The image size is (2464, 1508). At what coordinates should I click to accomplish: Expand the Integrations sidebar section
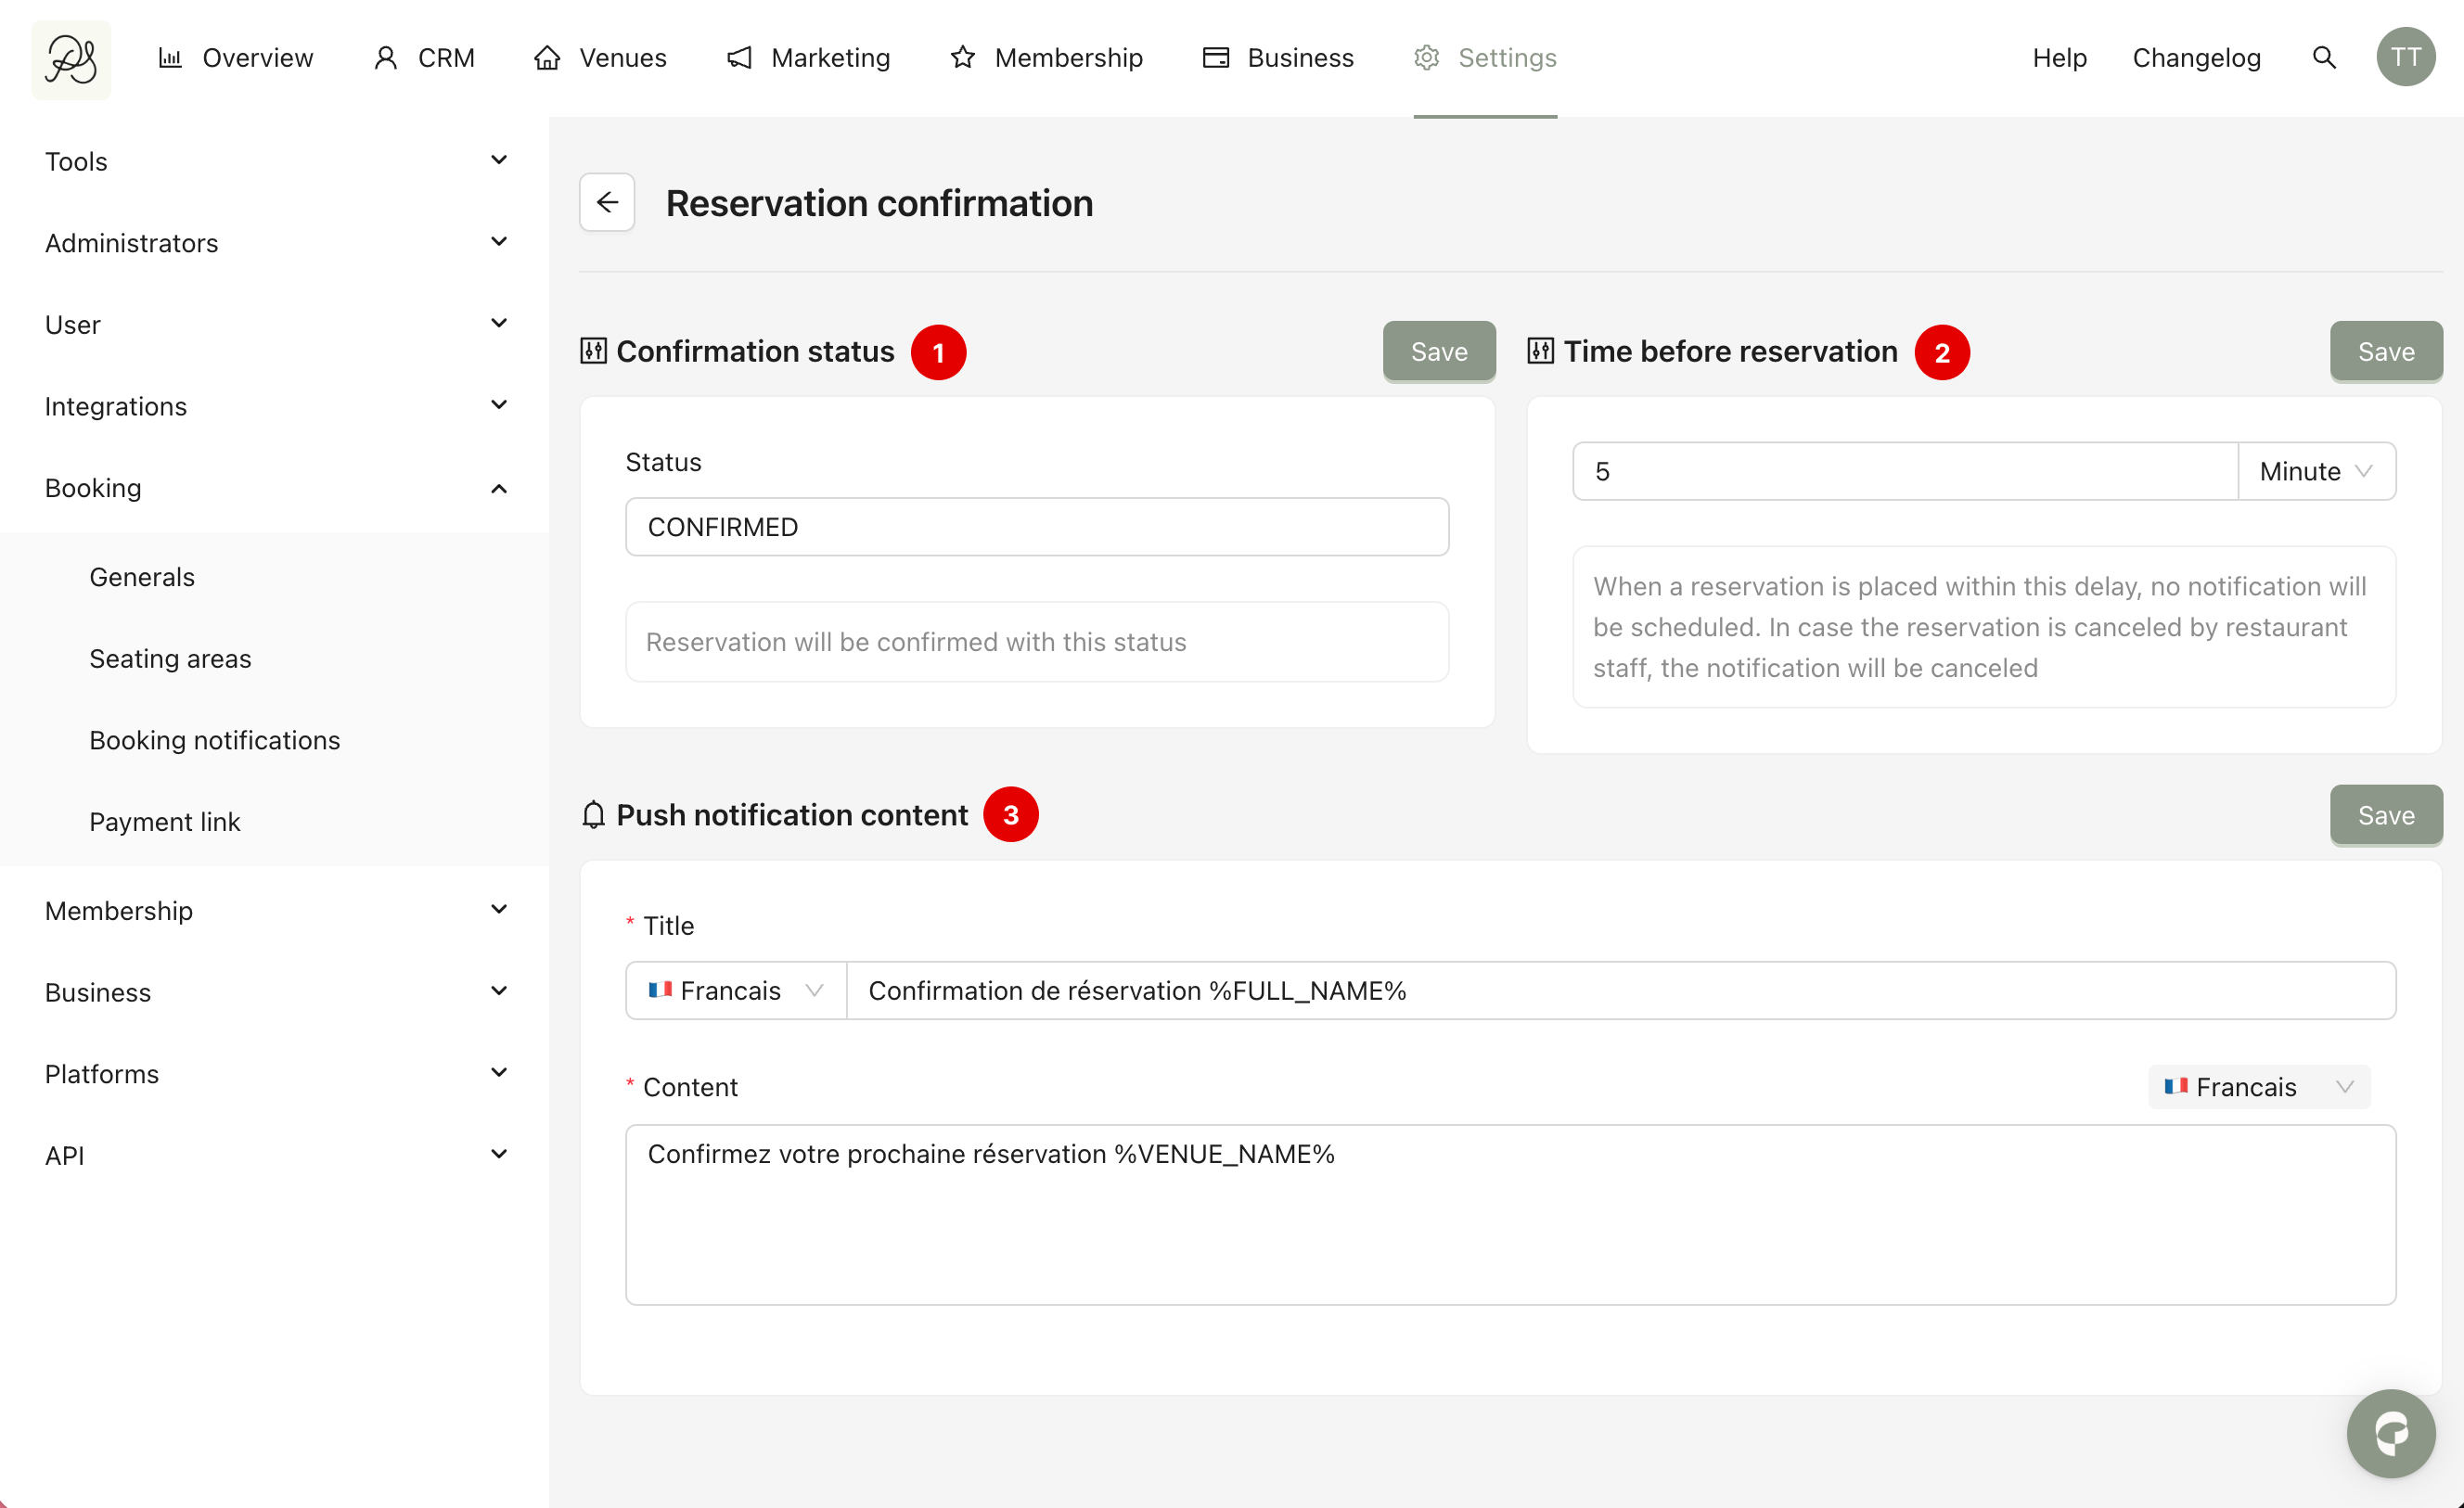499,405
